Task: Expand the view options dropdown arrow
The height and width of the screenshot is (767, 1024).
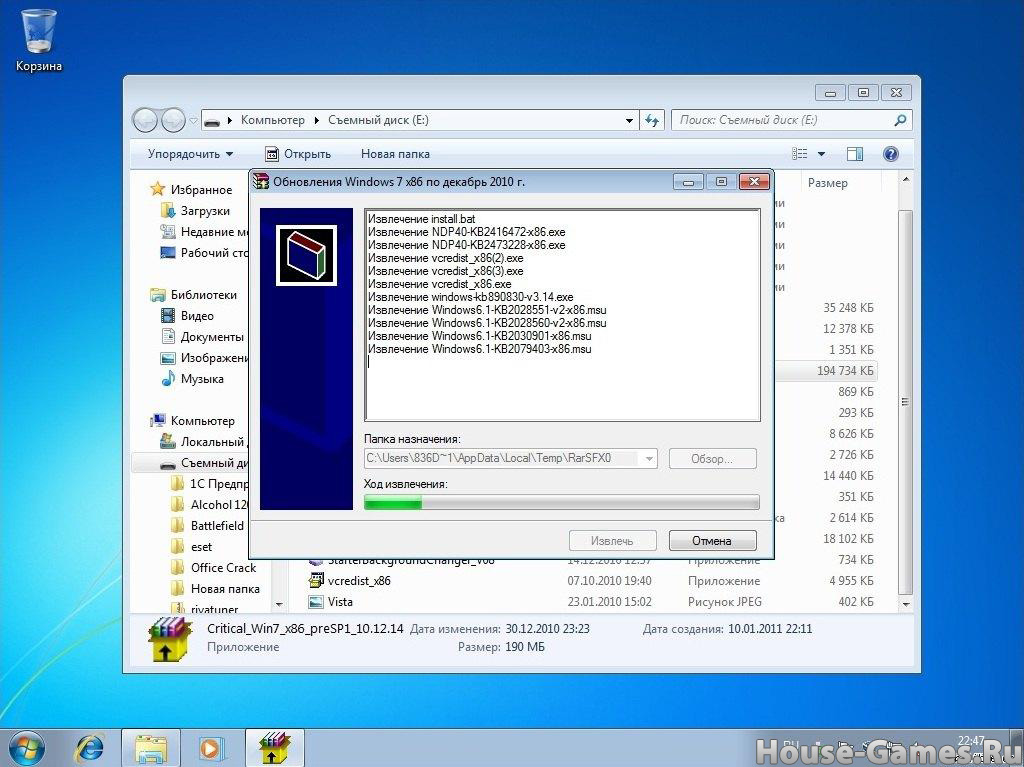Action: point(821,154)
